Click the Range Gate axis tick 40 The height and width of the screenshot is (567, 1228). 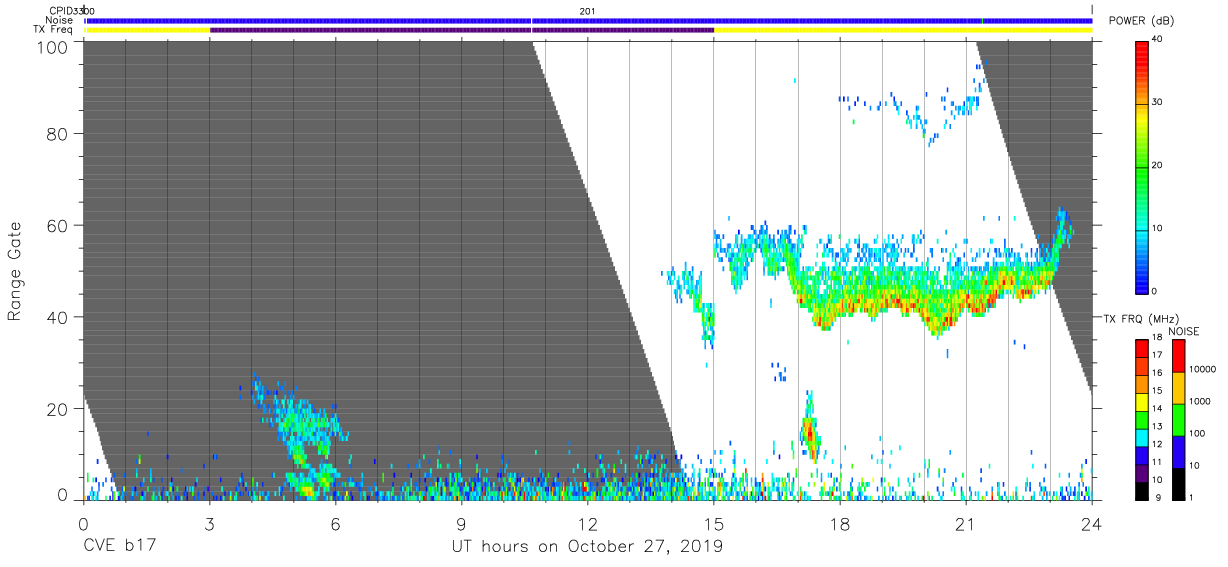point(57,317)
